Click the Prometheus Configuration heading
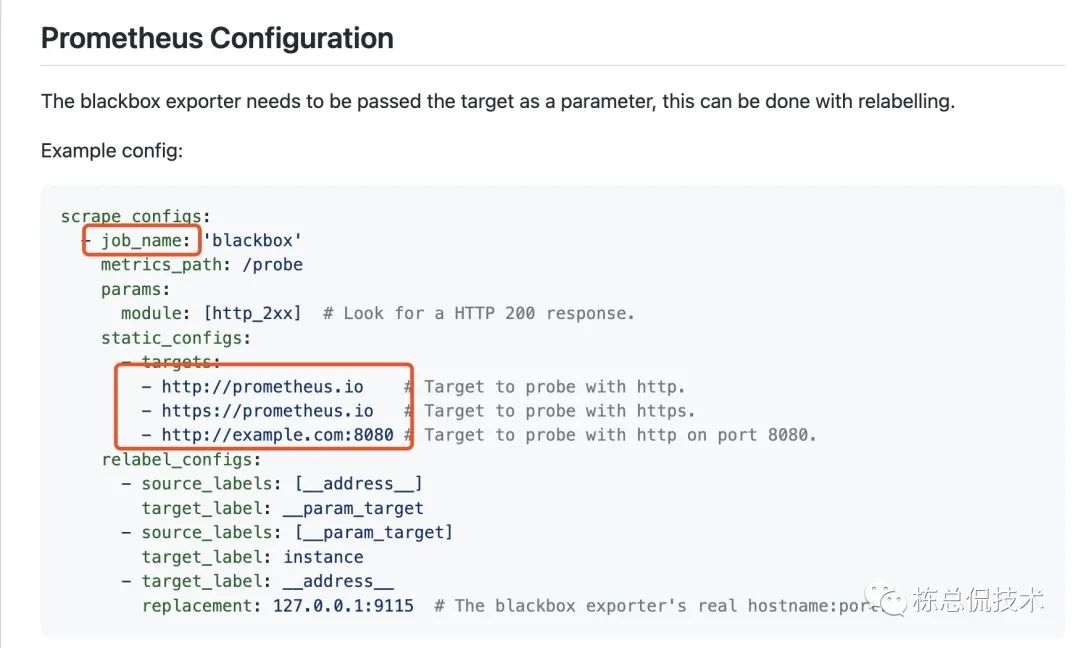The height and width of the screenshot is (648, 1080). (217, 39)
